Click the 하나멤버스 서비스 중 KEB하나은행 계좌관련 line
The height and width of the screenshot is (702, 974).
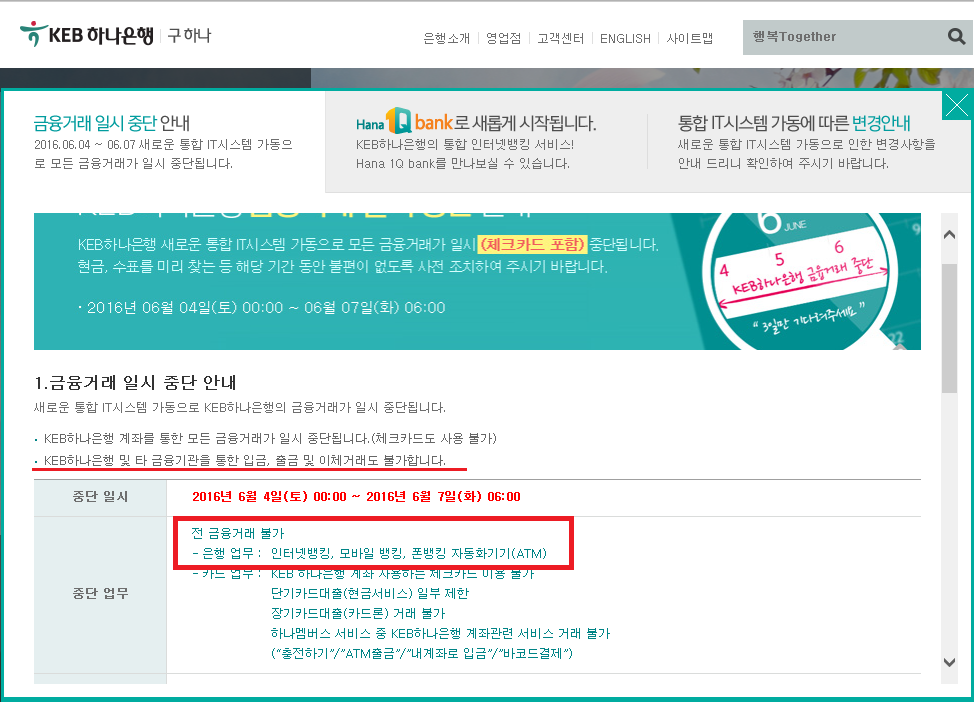440,633
